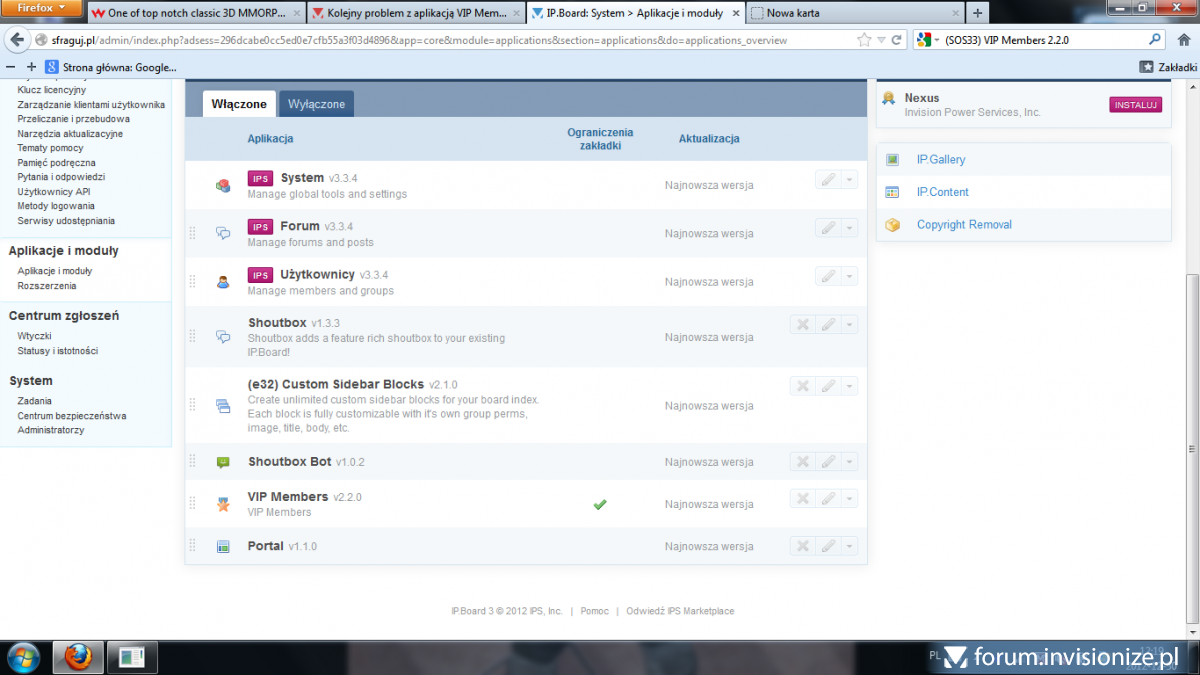Open dropdown arrow for Użytkownicy row
1200x675 pixels.
pos(849,276)
